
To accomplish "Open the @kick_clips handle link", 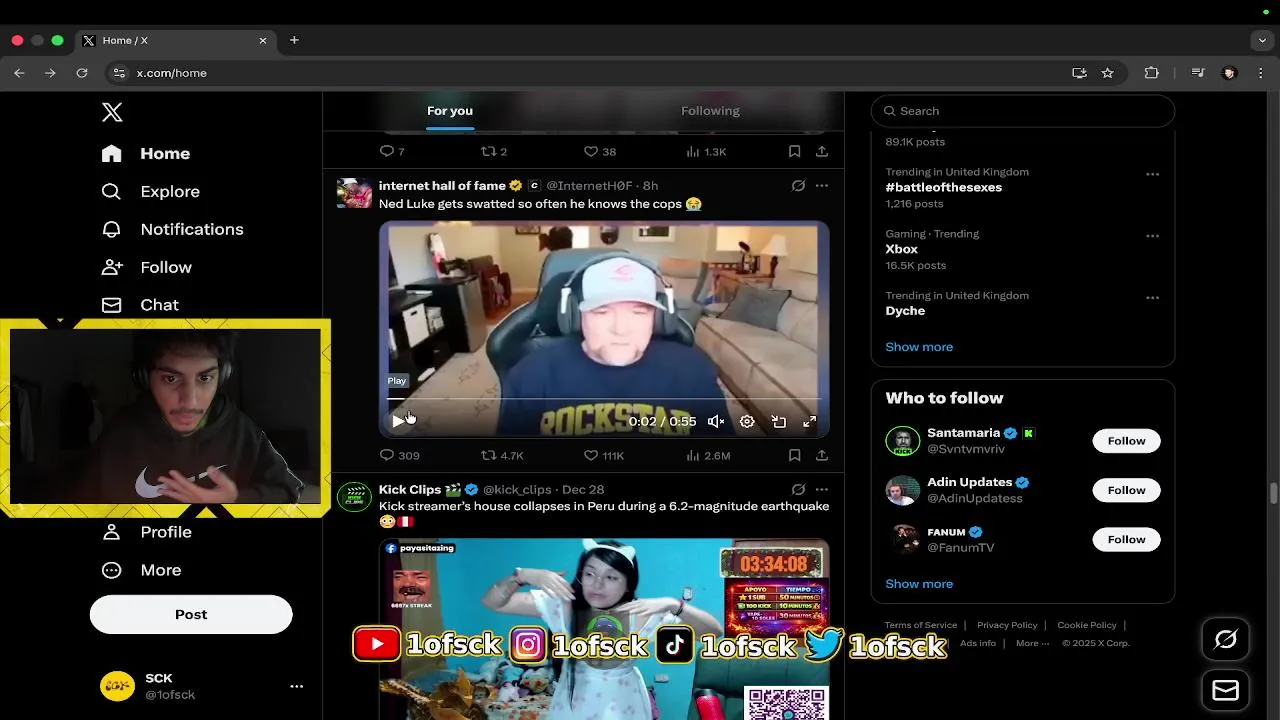I will (x=517, y=490).
